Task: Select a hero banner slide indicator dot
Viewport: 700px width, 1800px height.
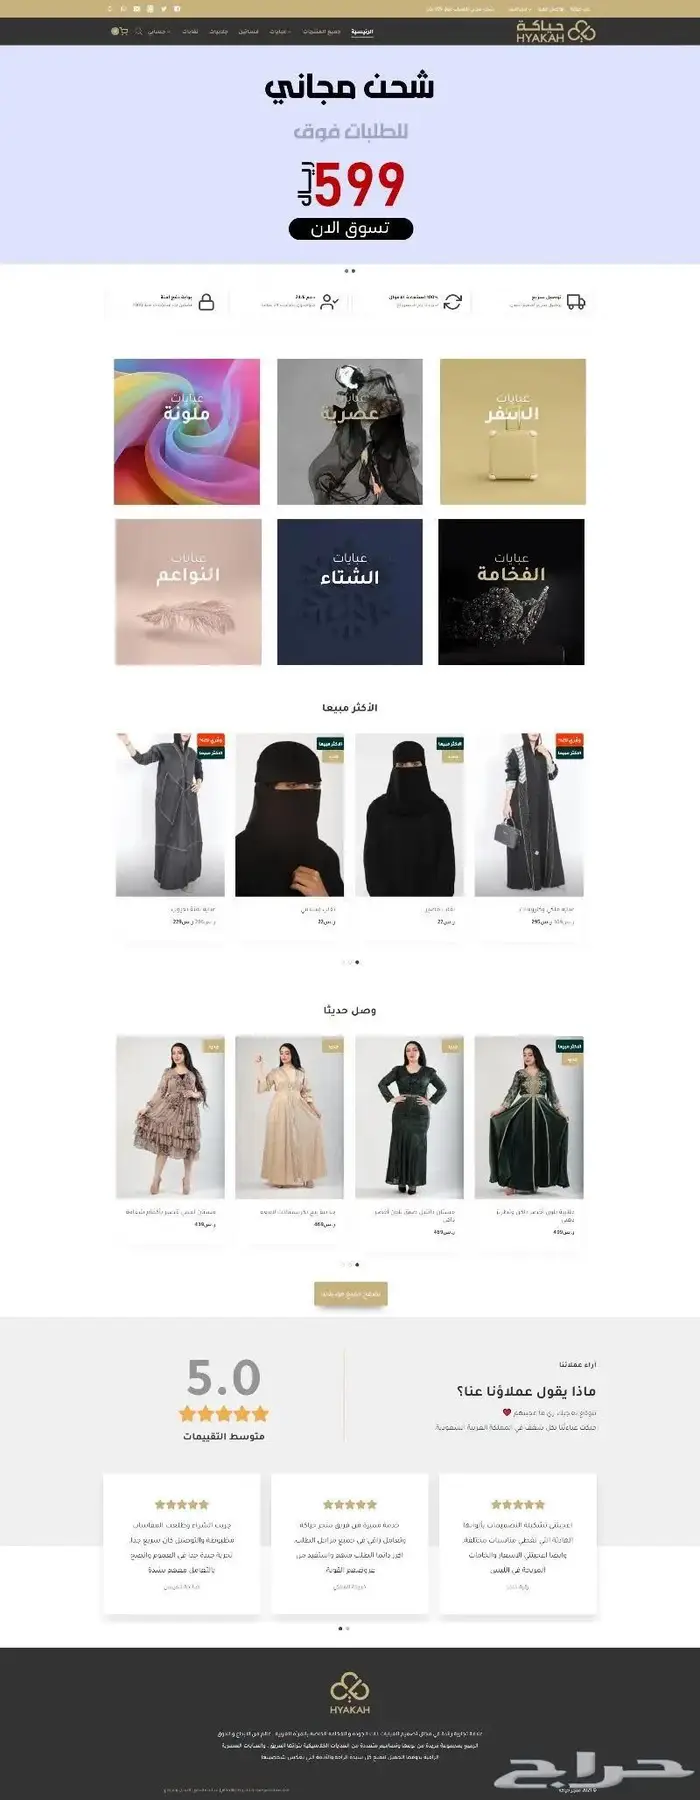Action: coord(346,270)
